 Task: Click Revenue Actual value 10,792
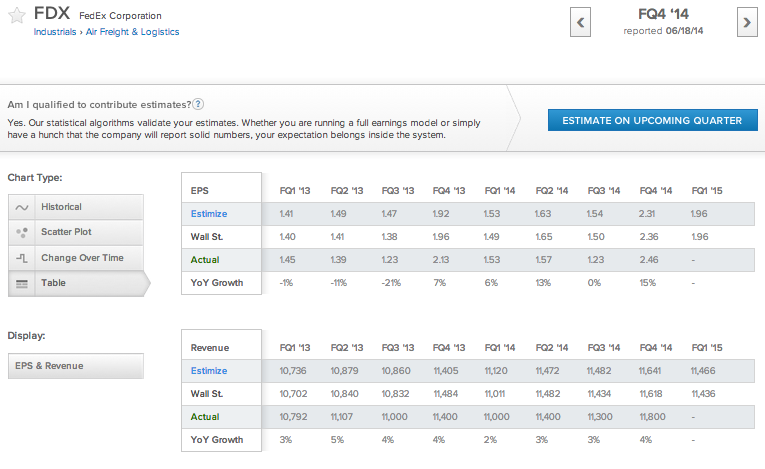coord(293,417)
